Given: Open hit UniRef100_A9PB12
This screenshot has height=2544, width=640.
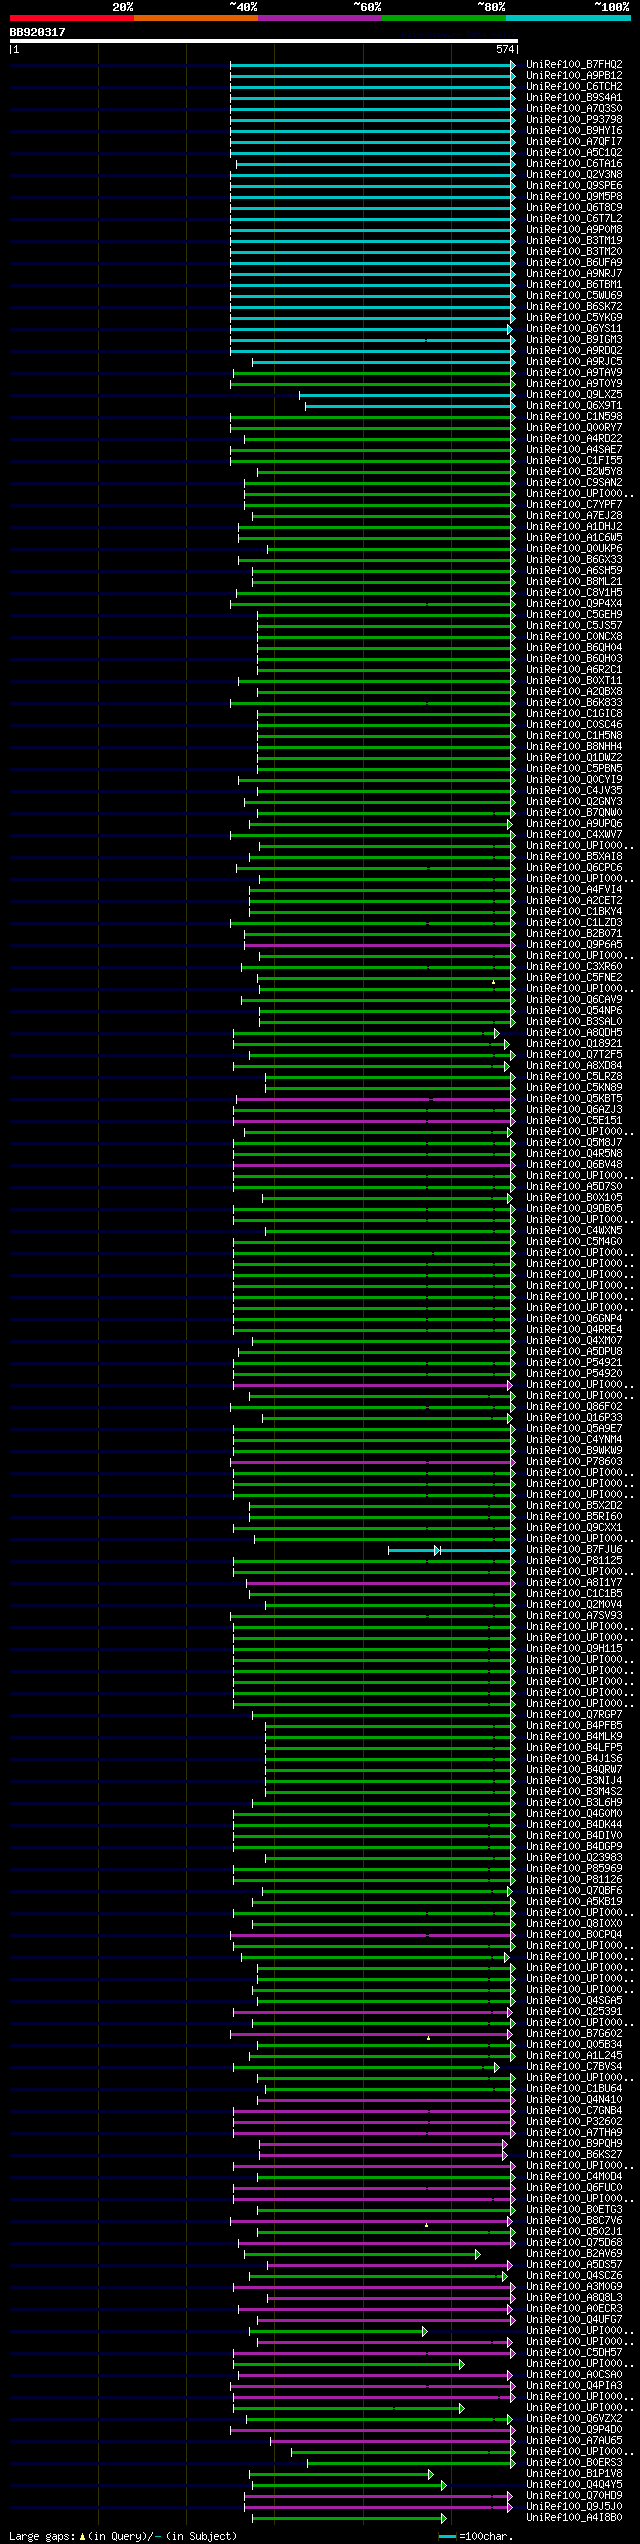Looking at the screenshot, I should (574, 75).
